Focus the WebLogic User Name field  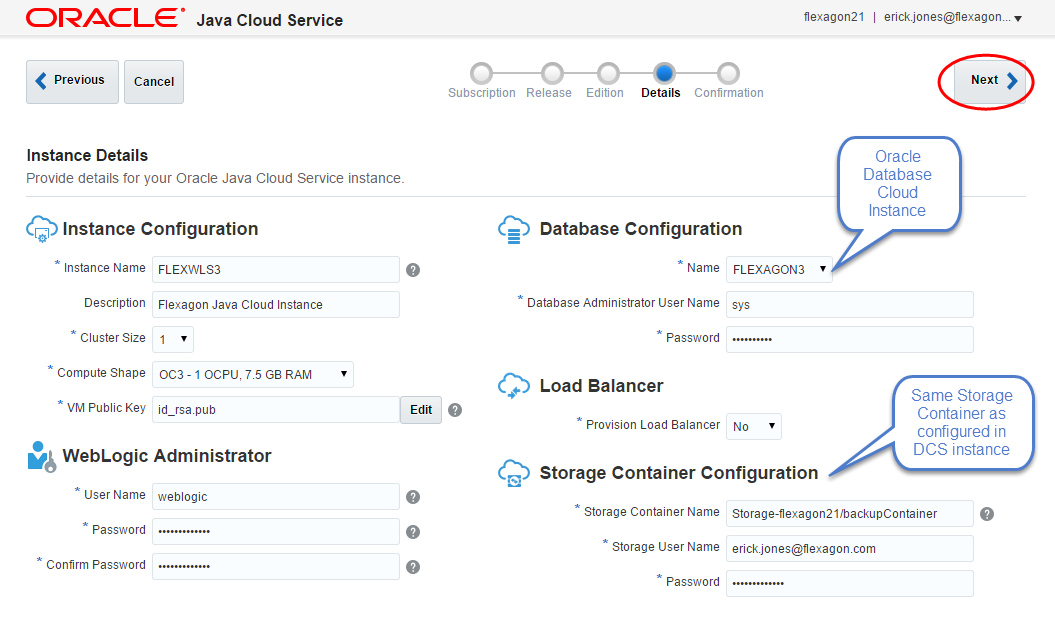[276, 496]
